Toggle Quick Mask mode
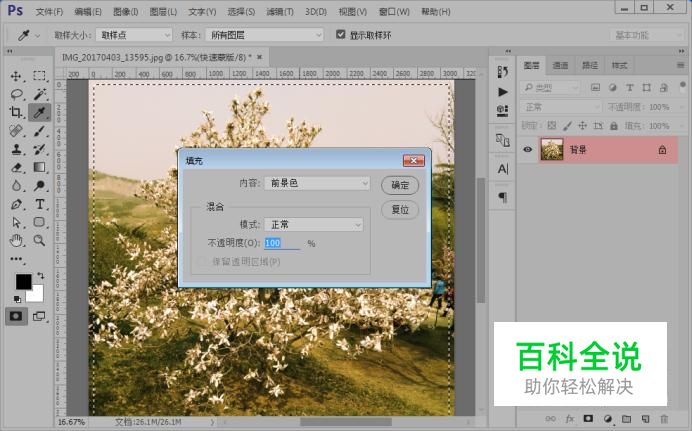Image resolution: width=692 pixels, height=431 pixels. point(16,316)
